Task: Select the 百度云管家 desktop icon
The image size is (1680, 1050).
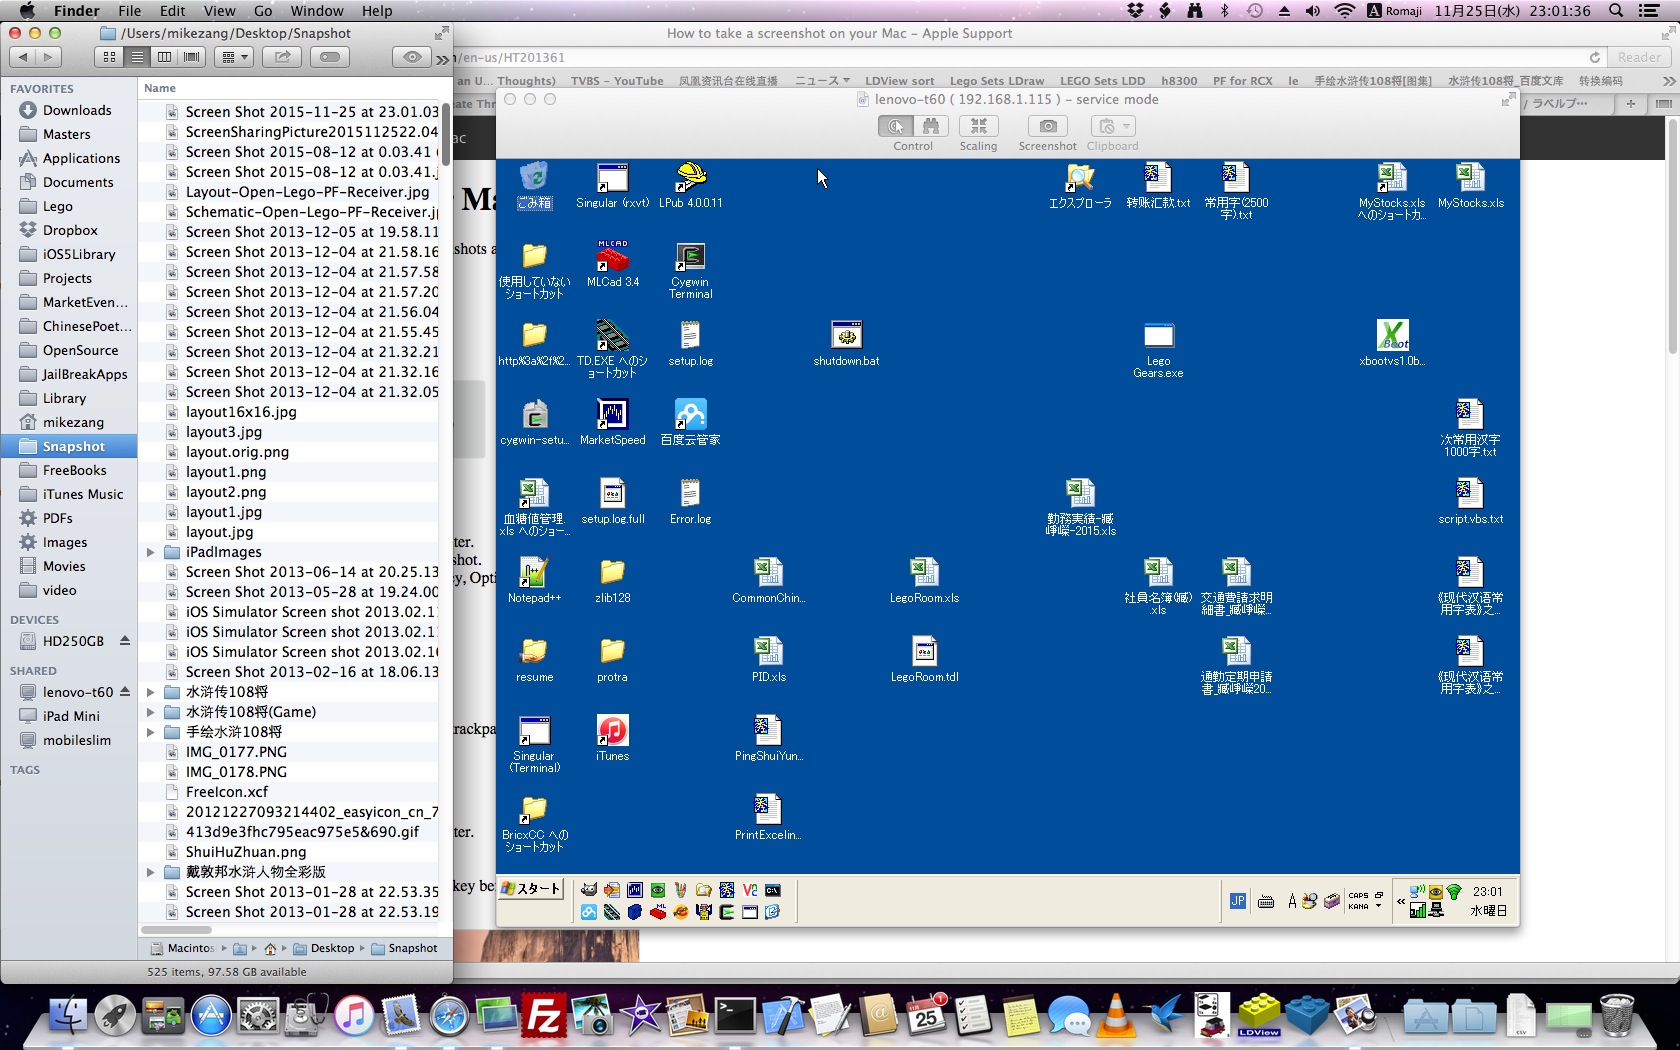Action: pos(690,422)
